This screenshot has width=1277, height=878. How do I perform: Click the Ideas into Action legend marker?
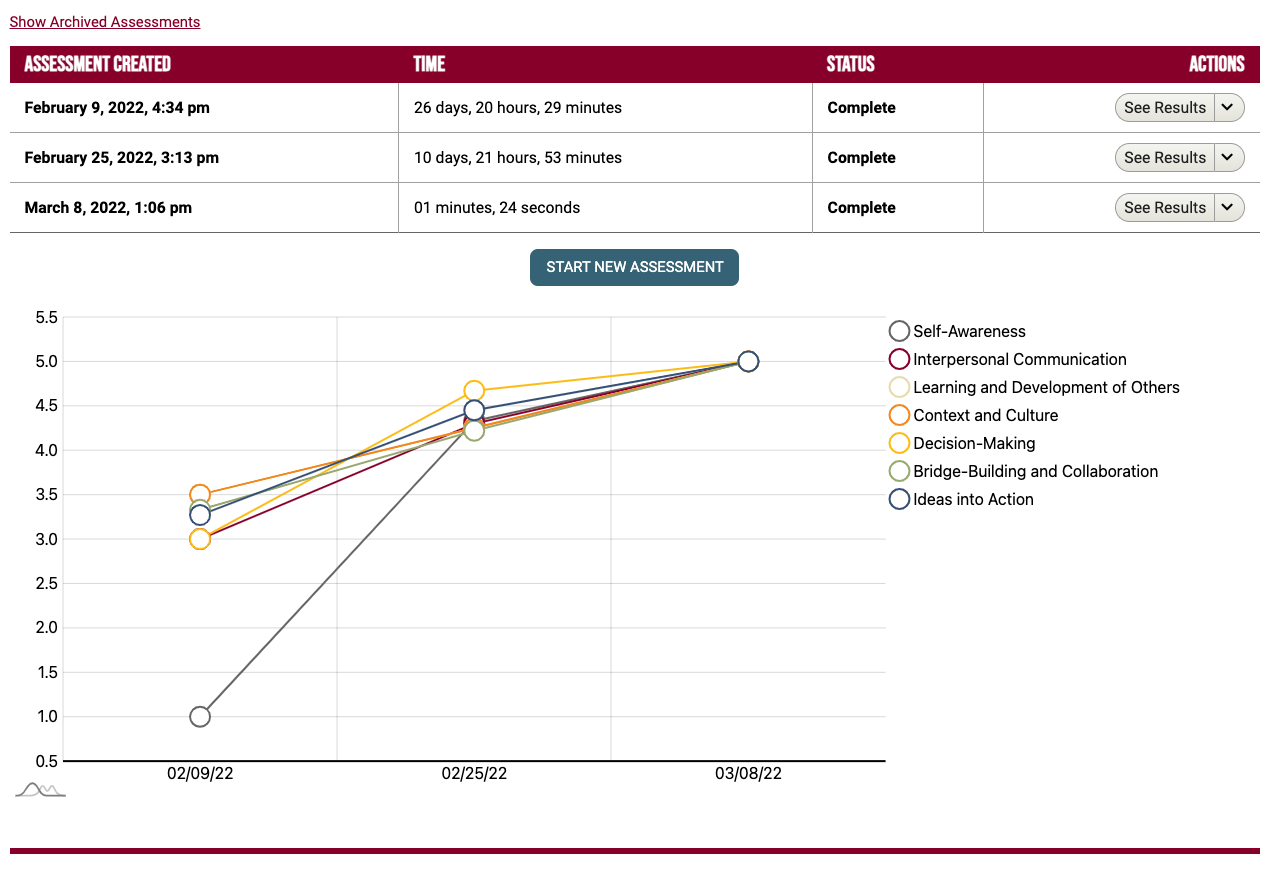pos(898,499)
